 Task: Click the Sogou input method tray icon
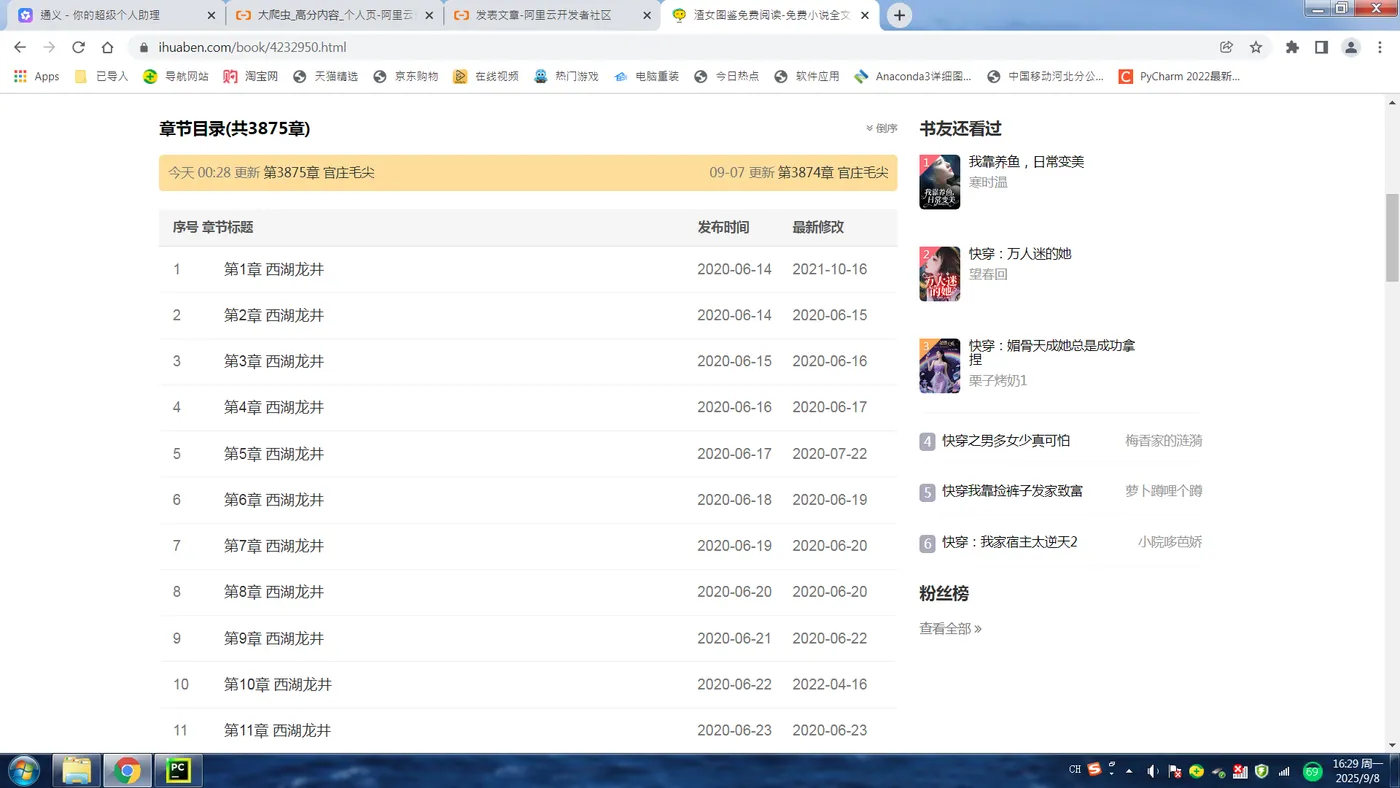pos(1095,770)
